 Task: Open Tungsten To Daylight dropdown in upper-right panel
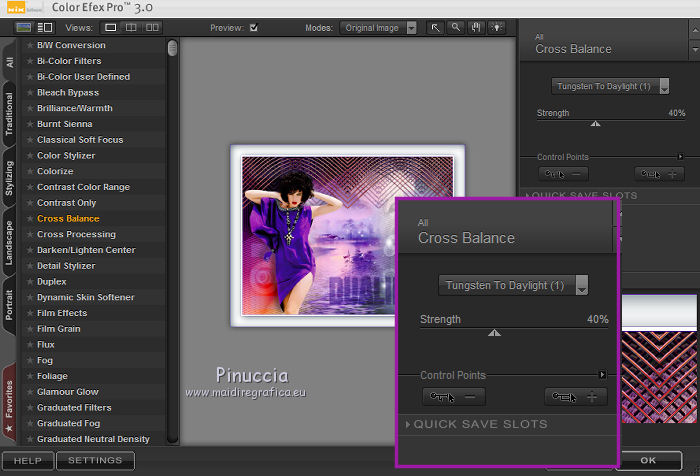tap(610, 86)
